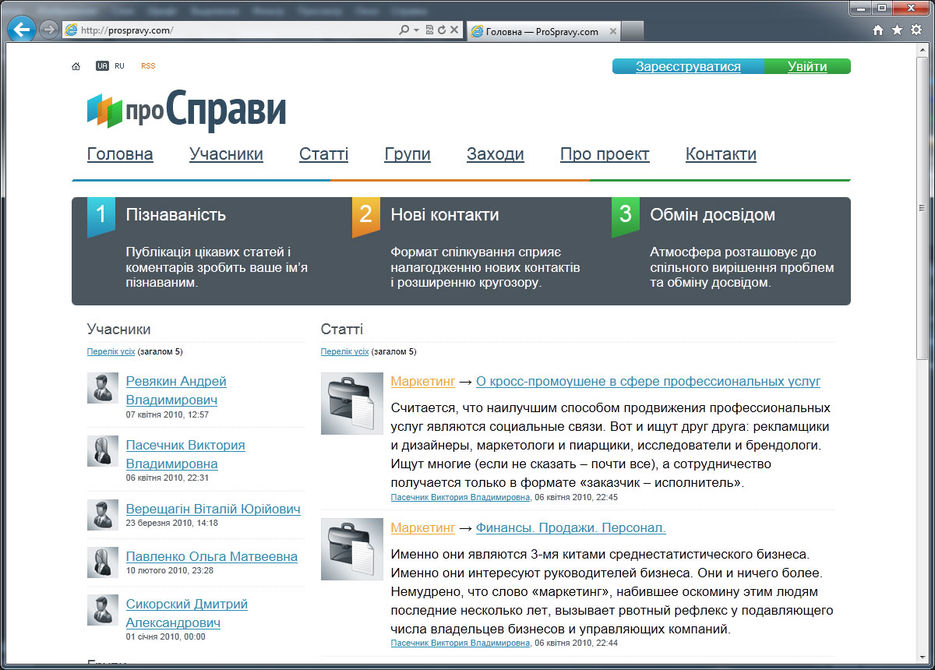Click the stop loading X icon
Viewport: 935px width, 670px height.
454,30
